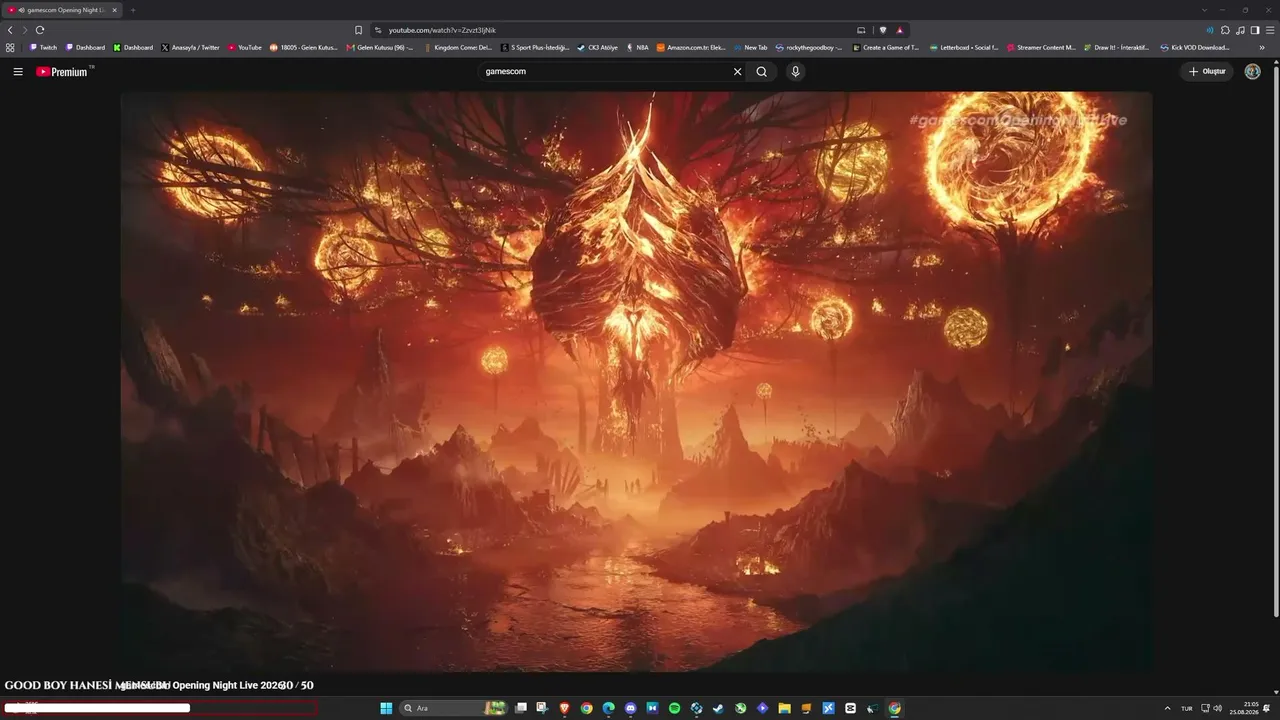Clear the gamescom search query

[x=738, y=72]
